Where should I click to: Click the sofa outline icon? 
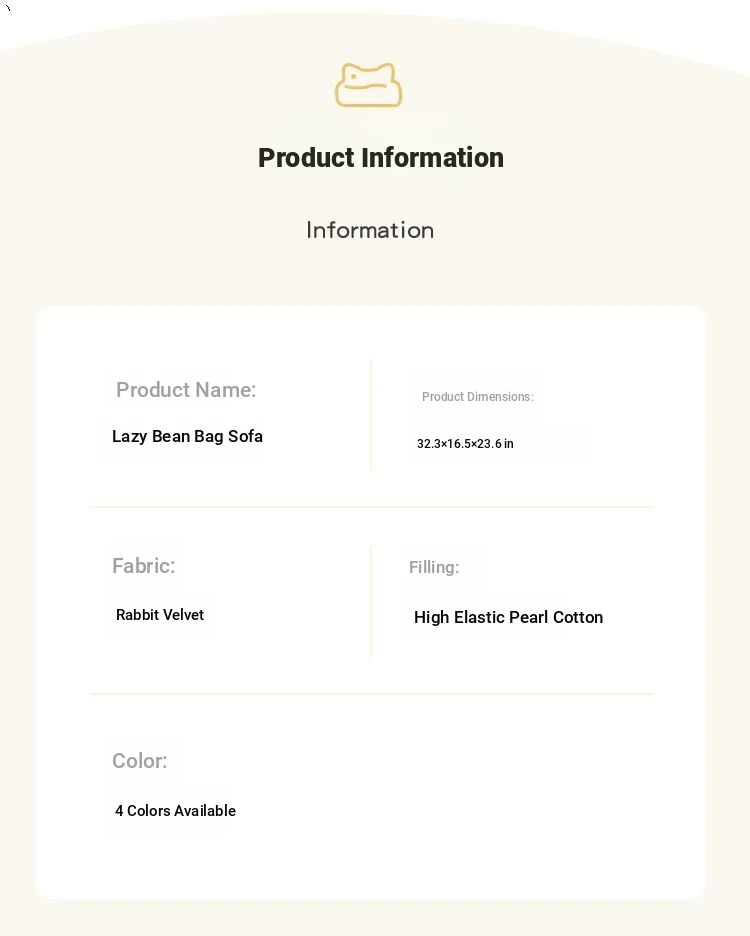click(368, 85)
